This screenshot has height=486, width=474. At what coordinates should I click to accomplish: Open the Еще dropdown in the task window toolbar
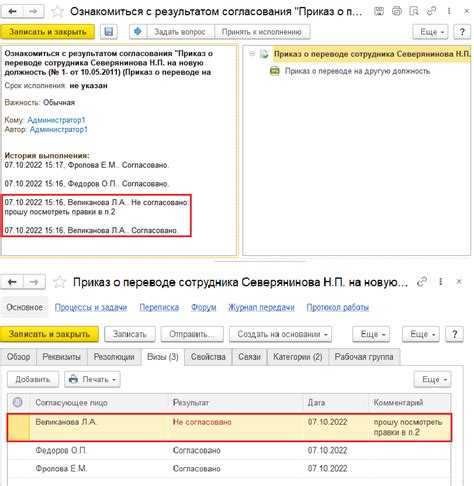coord(430,32)
